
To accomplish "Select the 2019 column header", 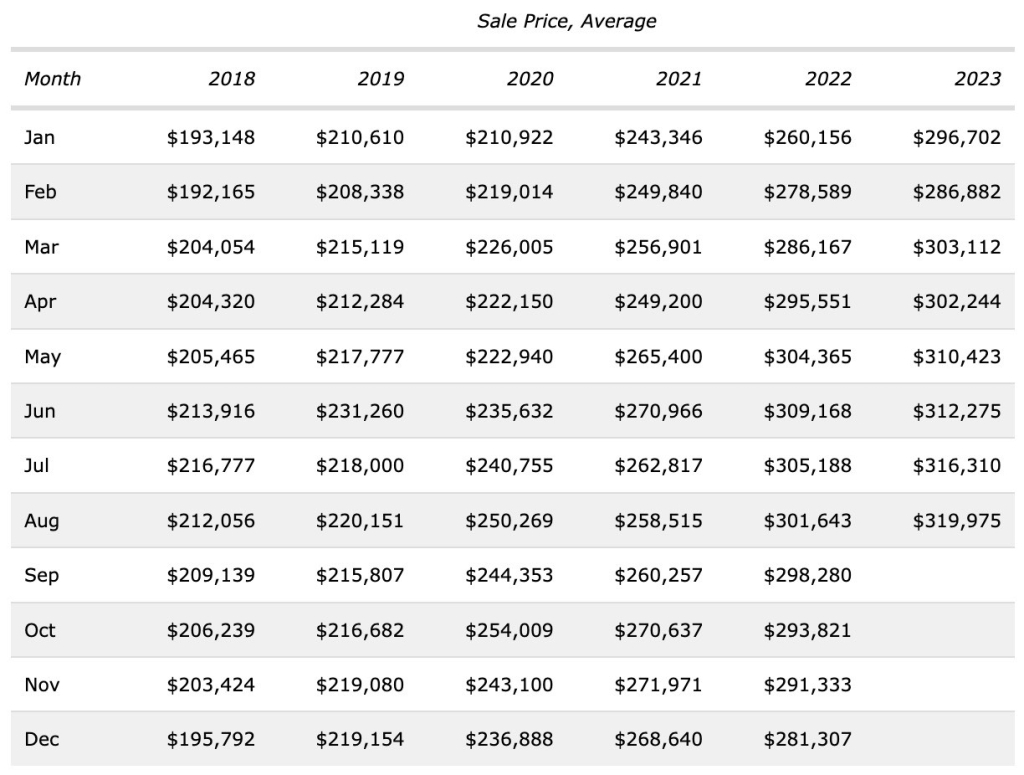I will pos(380,79).
